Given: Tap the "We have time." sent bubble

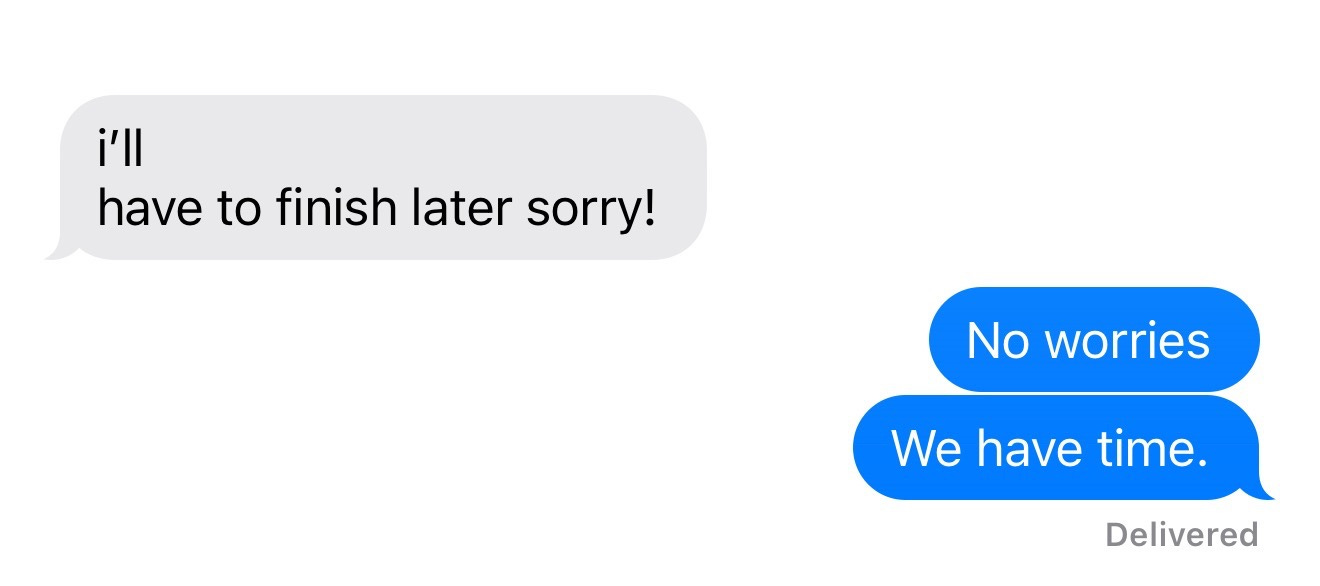Looking at the screenshot, I should point(1058,448).
